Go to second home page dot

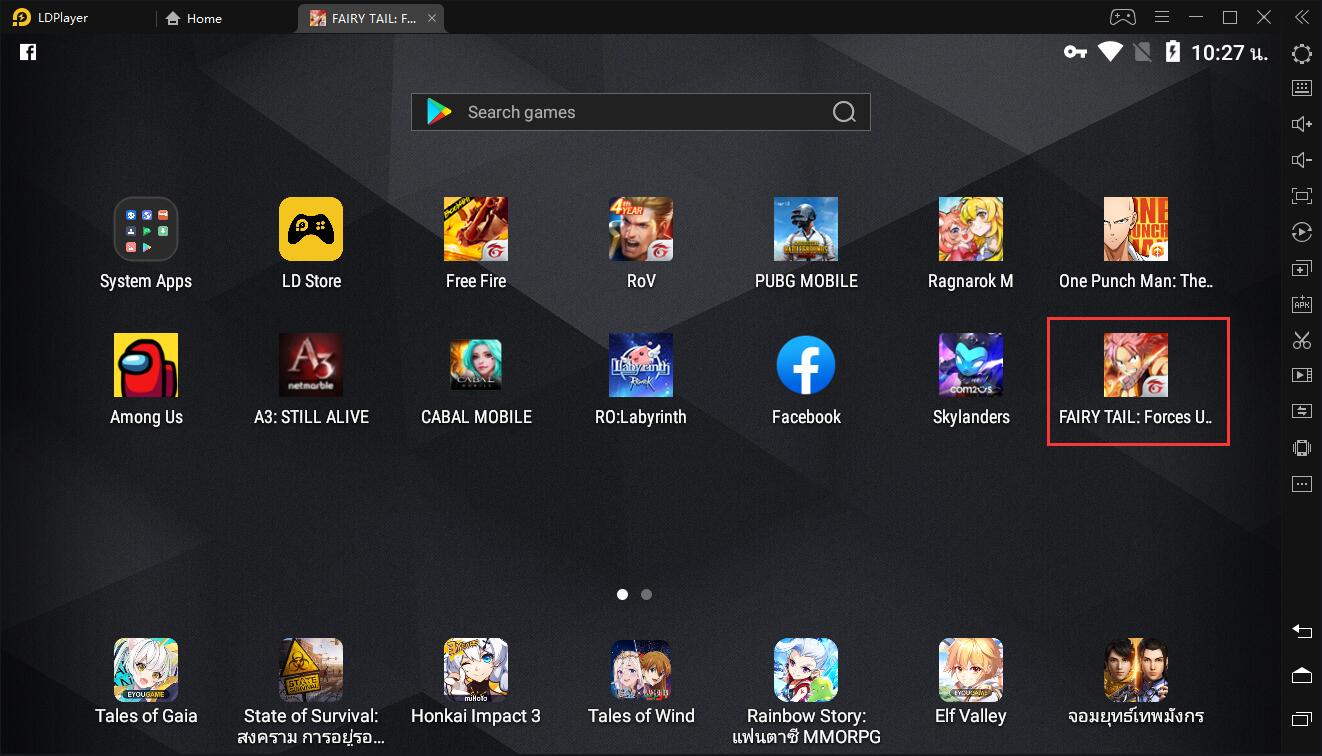(x=646, y=594)
